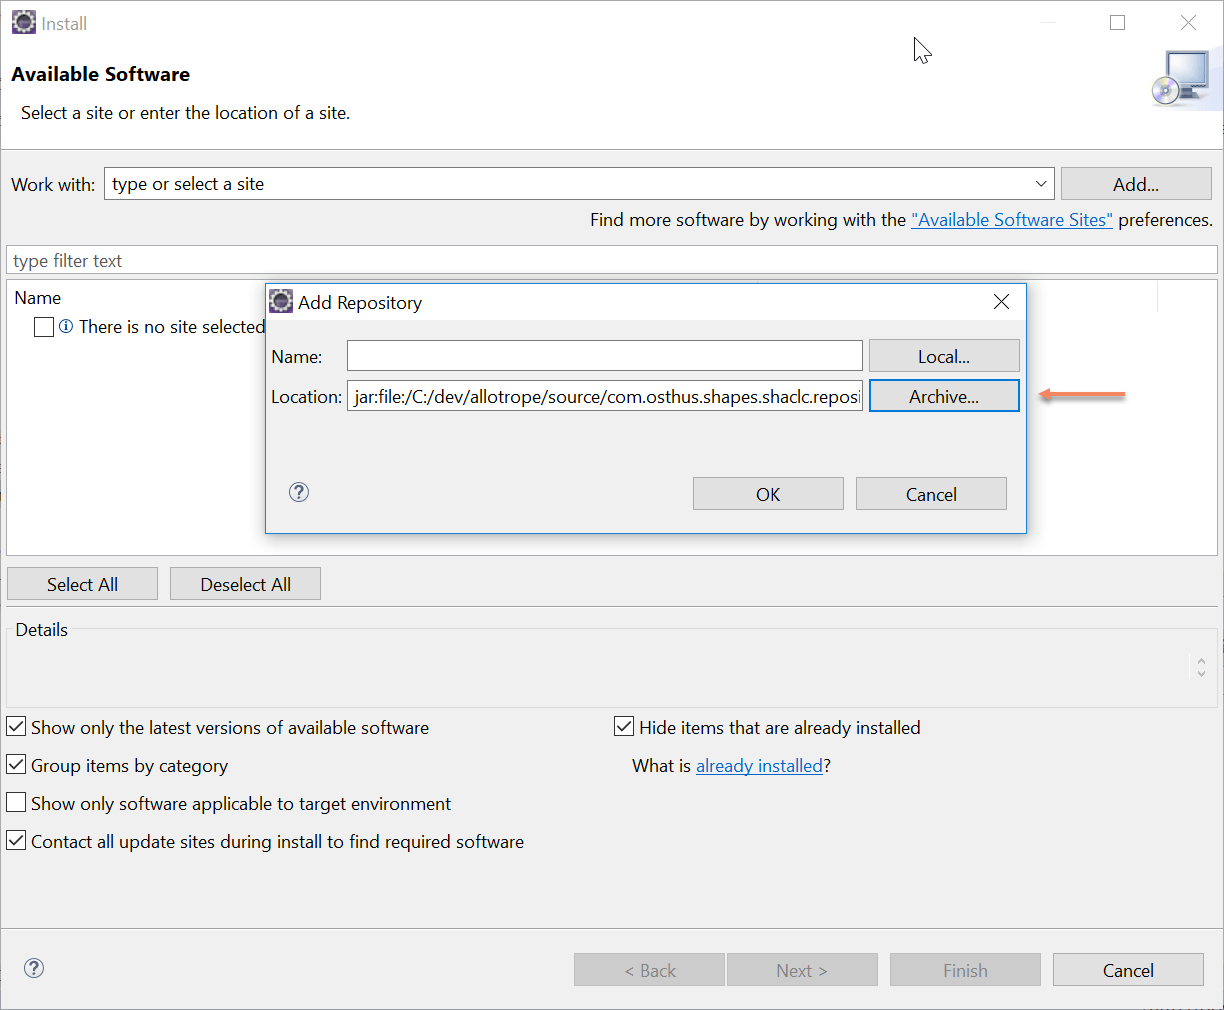Image resolution: width=1224 pixels, height=1010 pixels.
Task: Uncheck Group items by category
Action: point(16,764)
